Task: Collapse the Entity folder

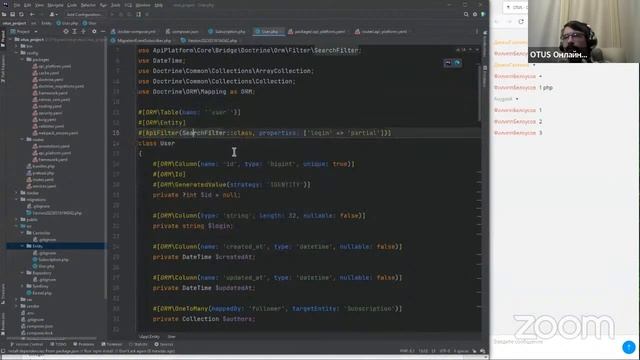Action: (x=22, y=246)
